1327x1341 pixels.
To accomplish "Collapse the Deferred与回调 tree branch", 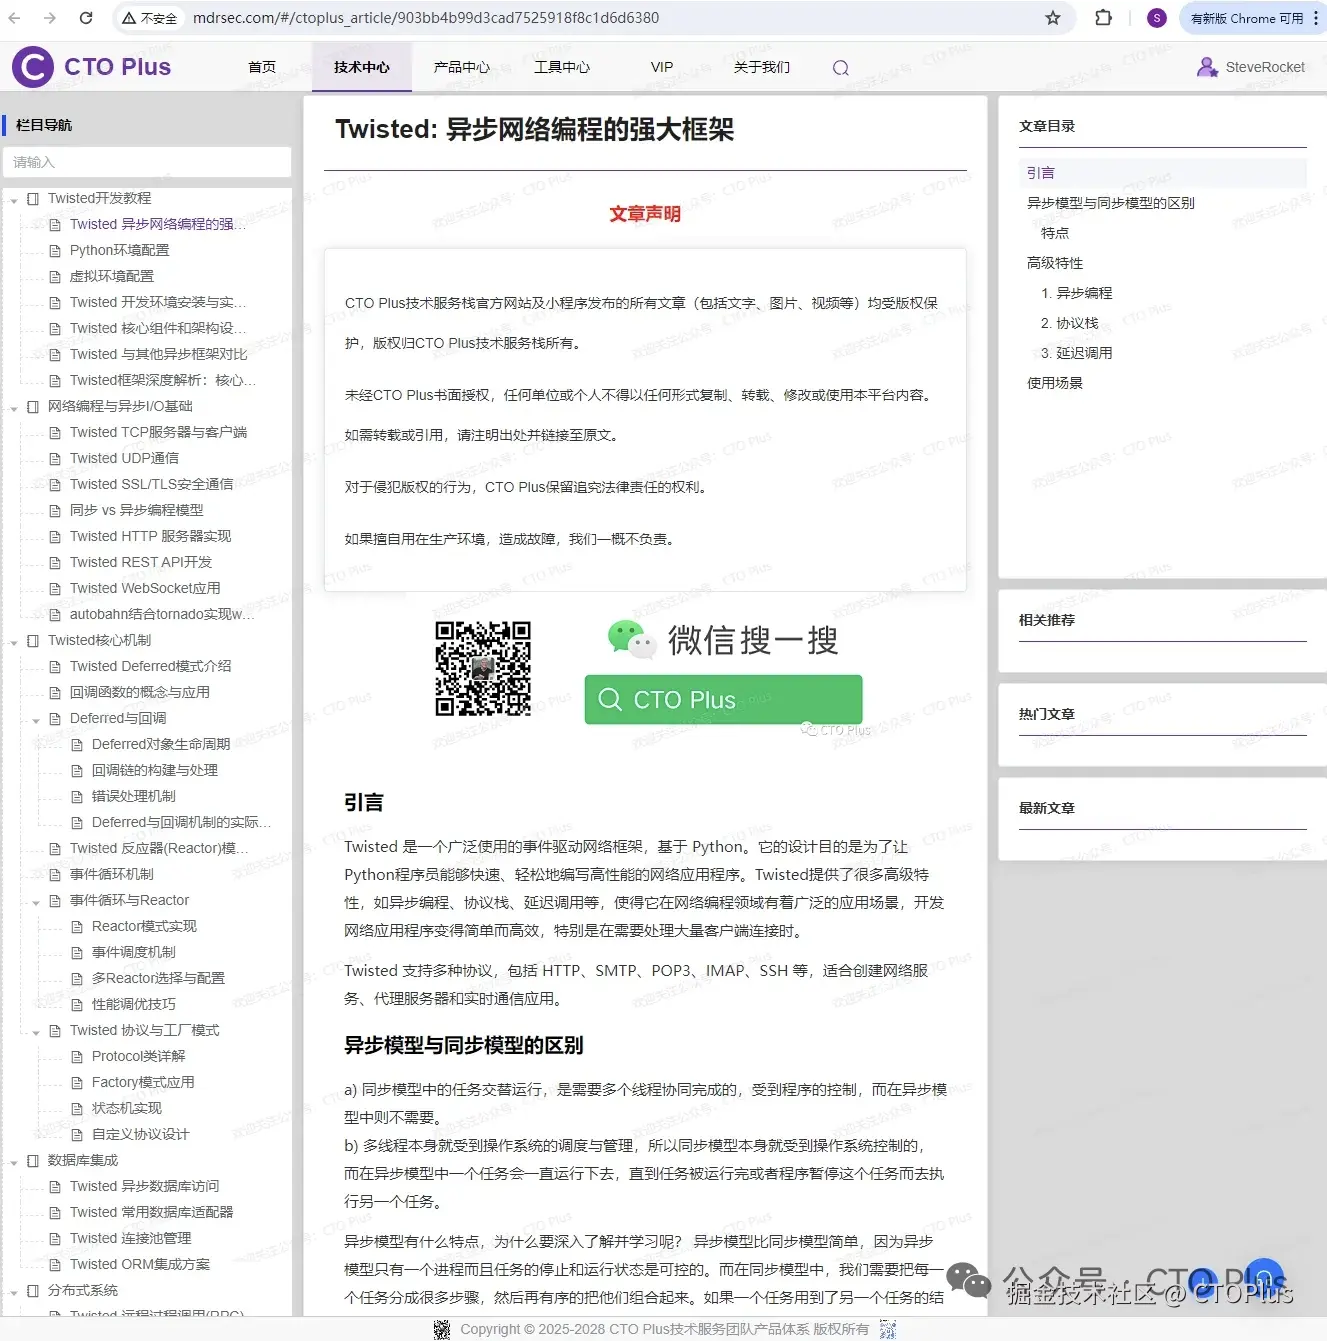I will tap(36, 718).
